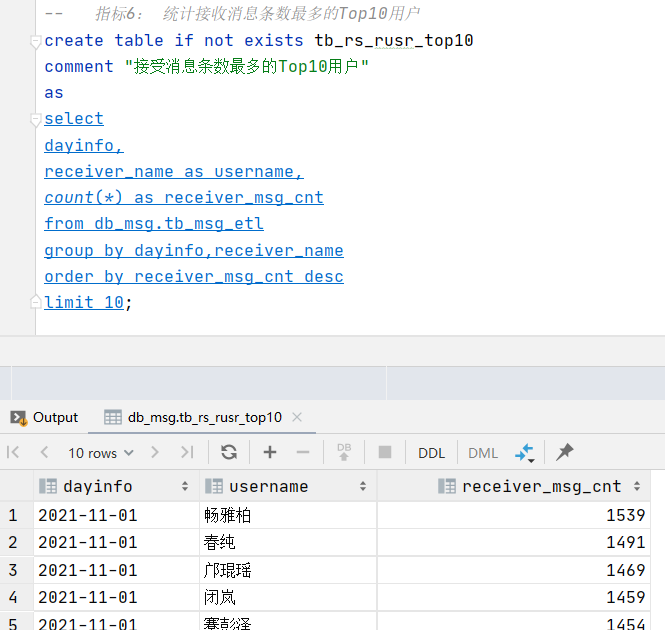Switch to the Output tab
This screenshot has height=630, width=665.
tap(44, 417)
